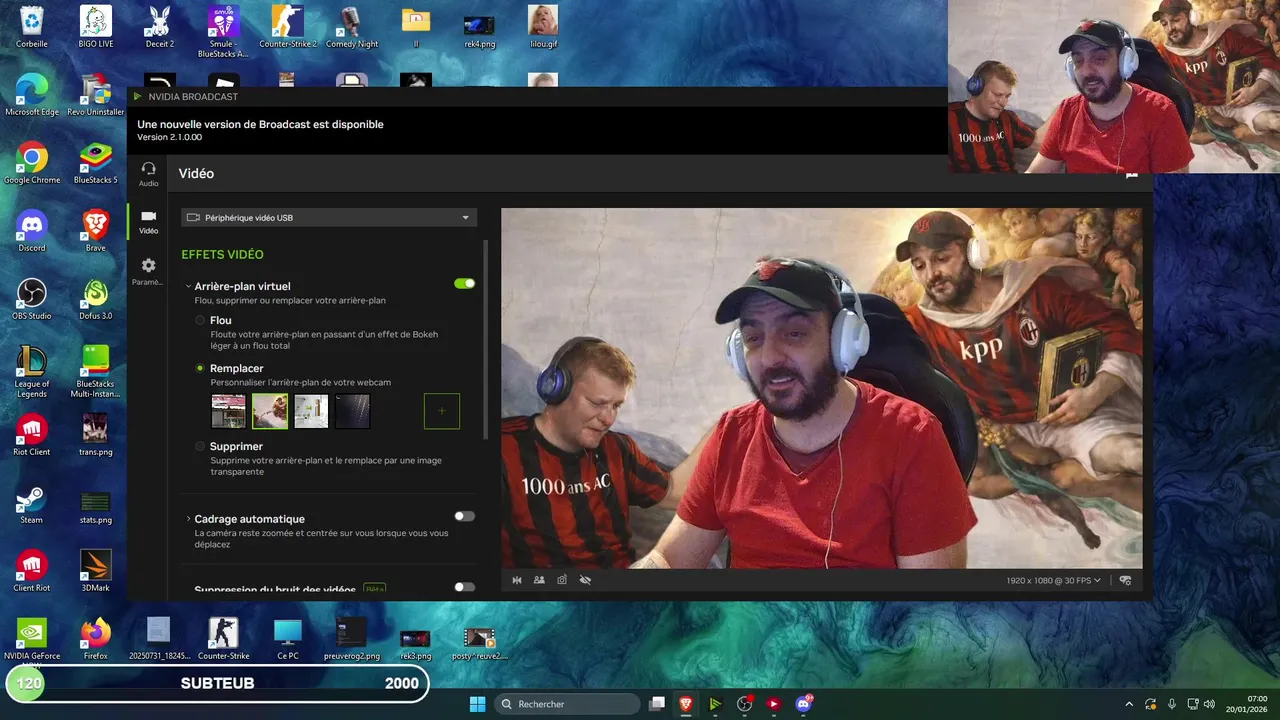This screenshot has width=1280, height=720.
Task: Switch to Brave in the taskbar
Action: pos(686,704)
